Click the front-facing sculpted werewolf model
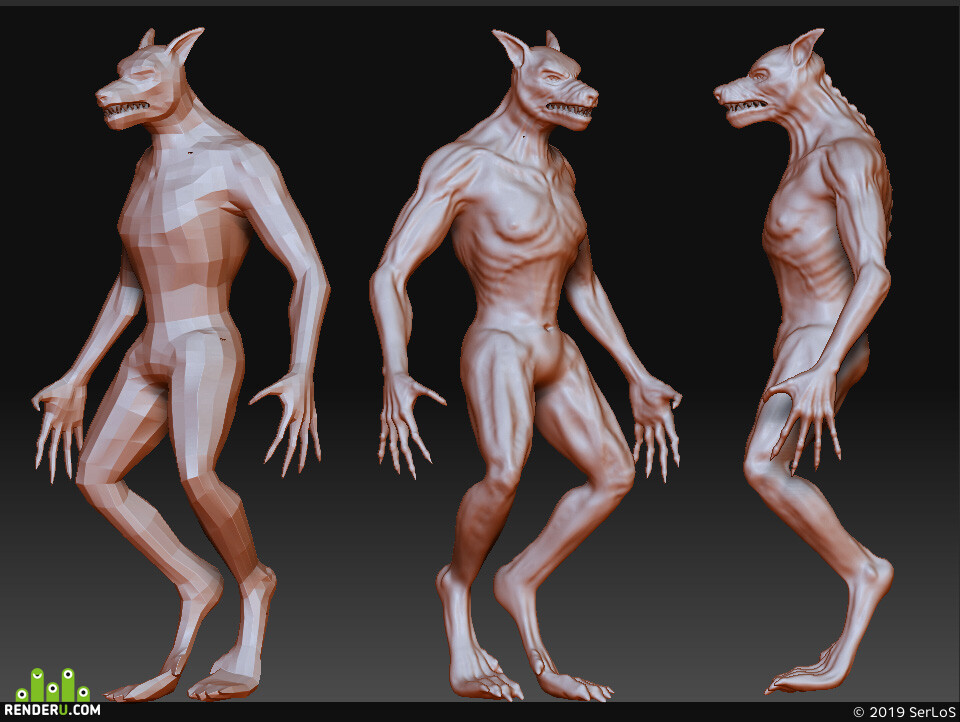This screenshot has height=722, width=960. point(525,366)
